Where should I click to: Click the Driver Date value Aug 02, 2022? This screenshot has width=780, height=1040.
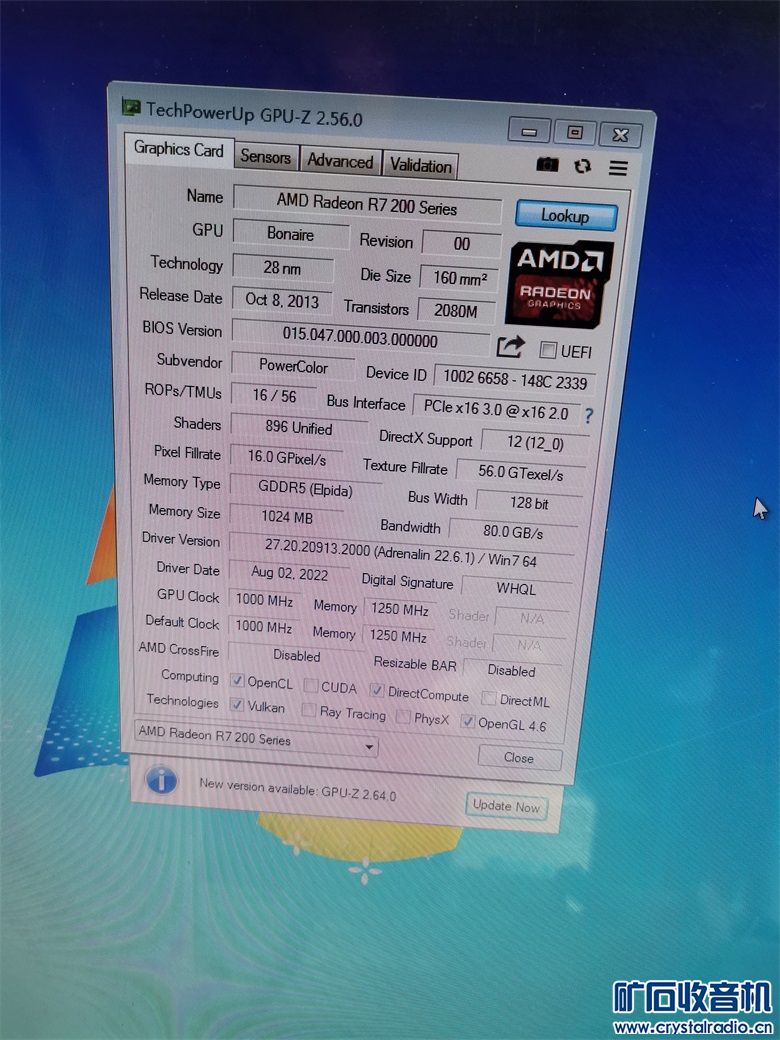coord(289,573)
